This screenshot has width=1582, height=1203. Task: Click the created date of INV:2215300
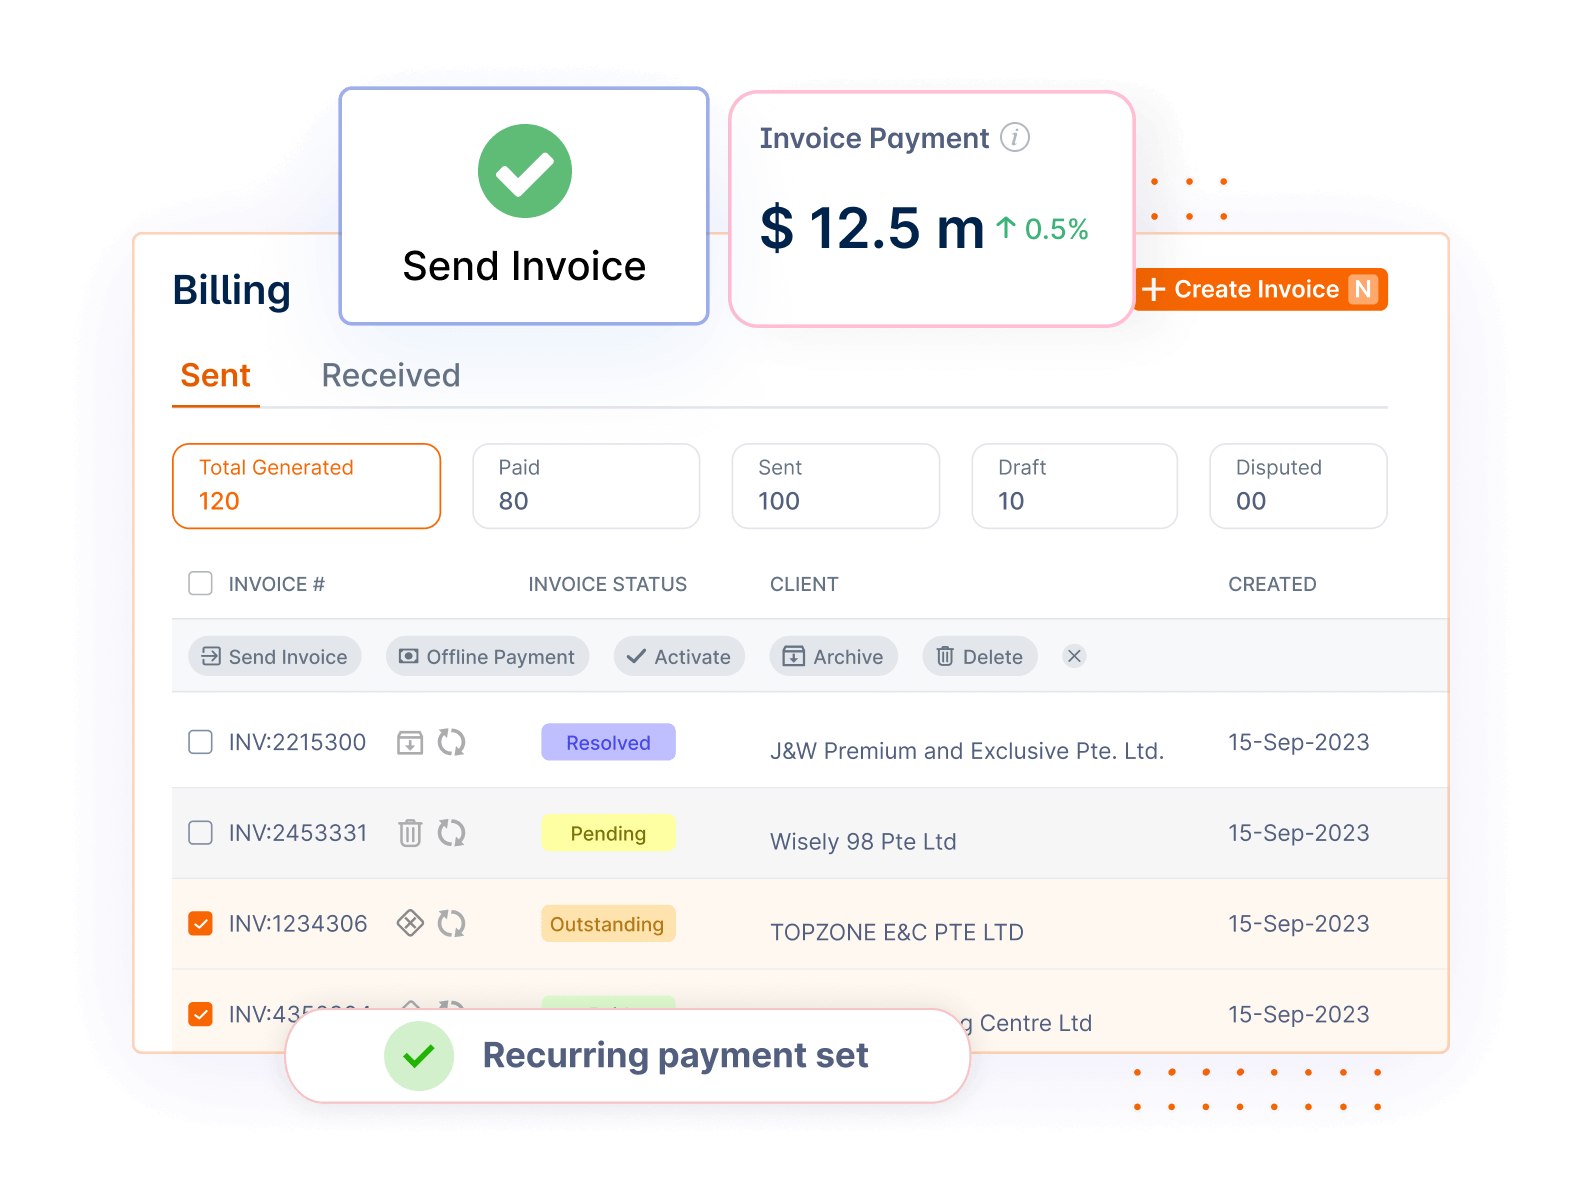pos(1299,742)
